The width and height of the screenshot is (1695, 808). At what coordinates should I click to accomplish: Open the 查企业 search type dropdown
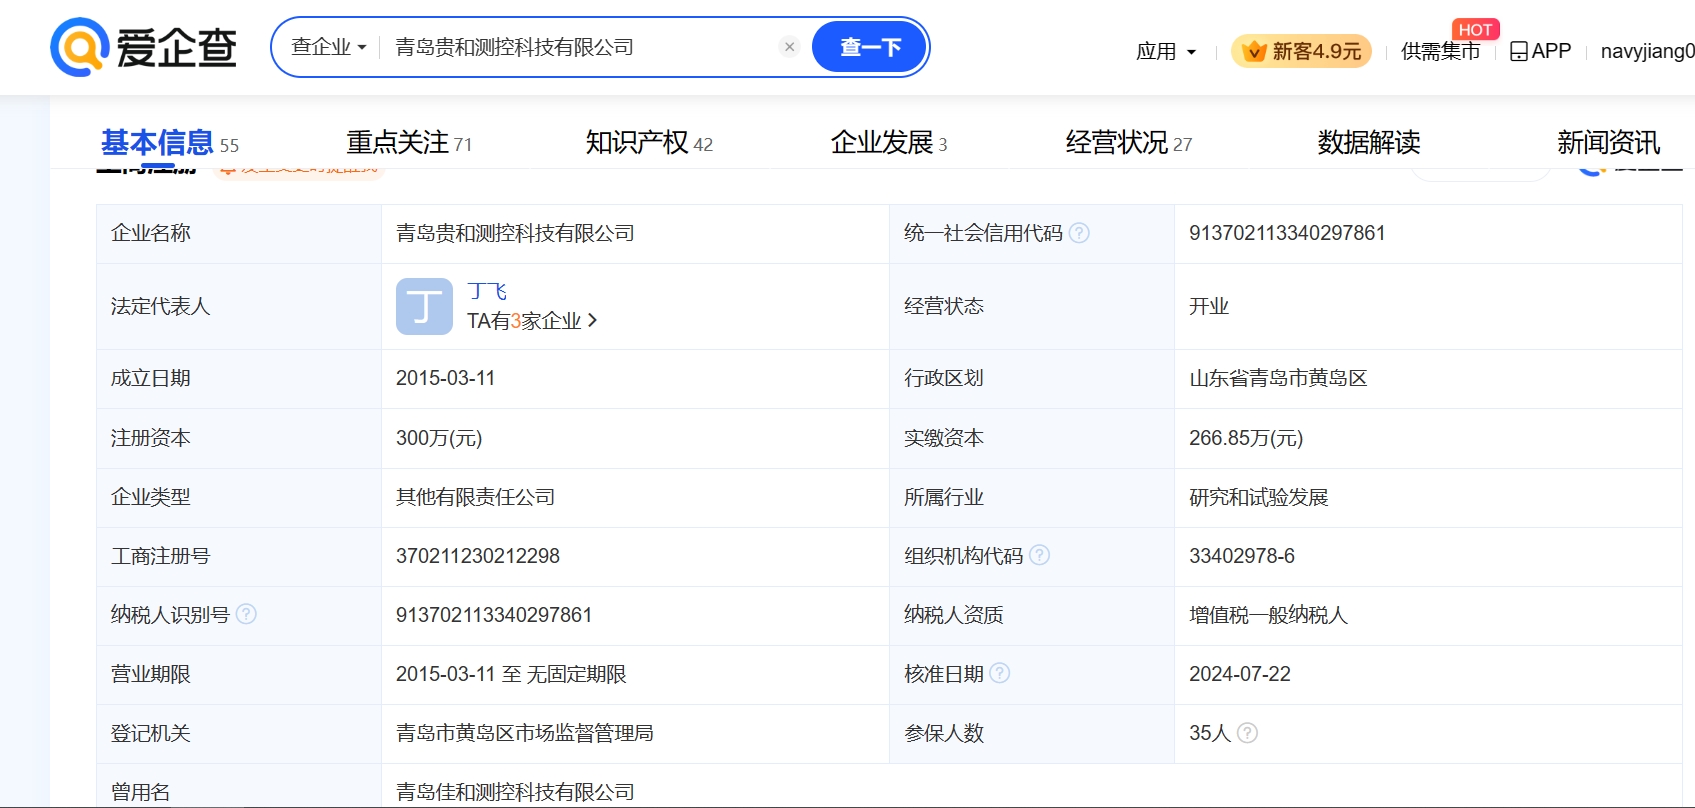tap(328, 47)
